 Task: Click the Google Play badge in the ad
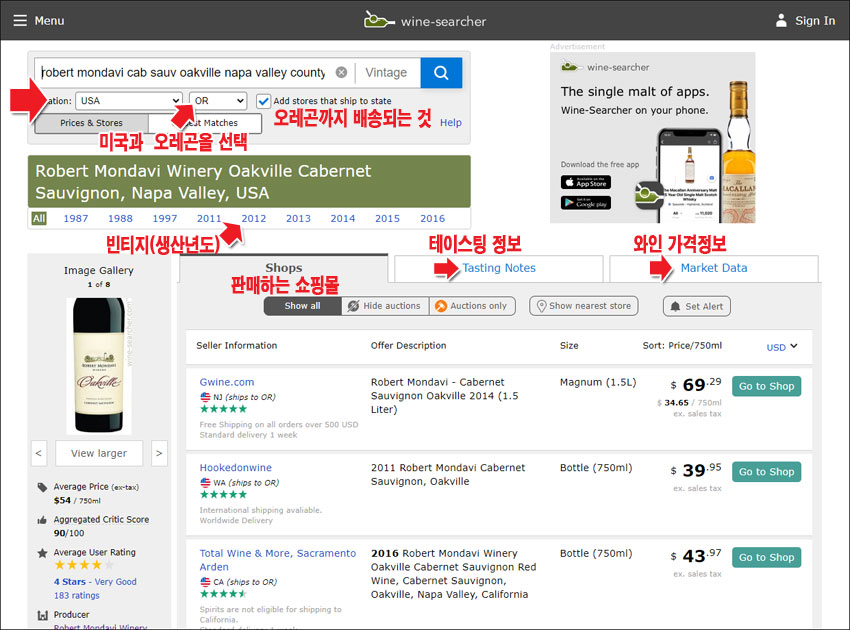(x=585, y=203)
